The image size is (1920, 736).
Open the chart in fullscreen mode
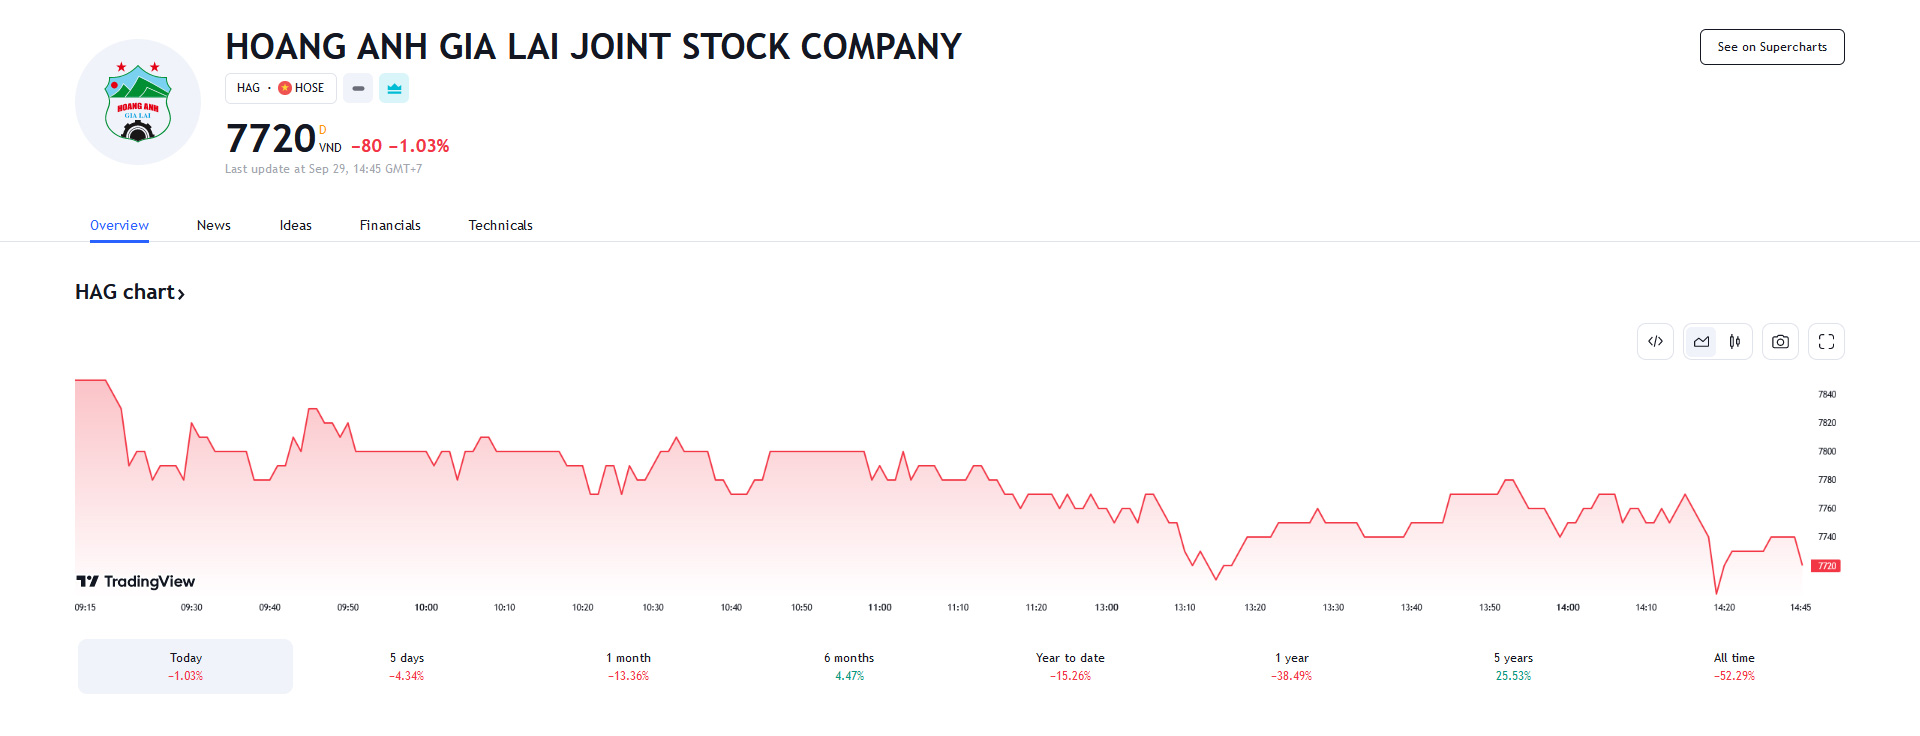click(1826, 342)
